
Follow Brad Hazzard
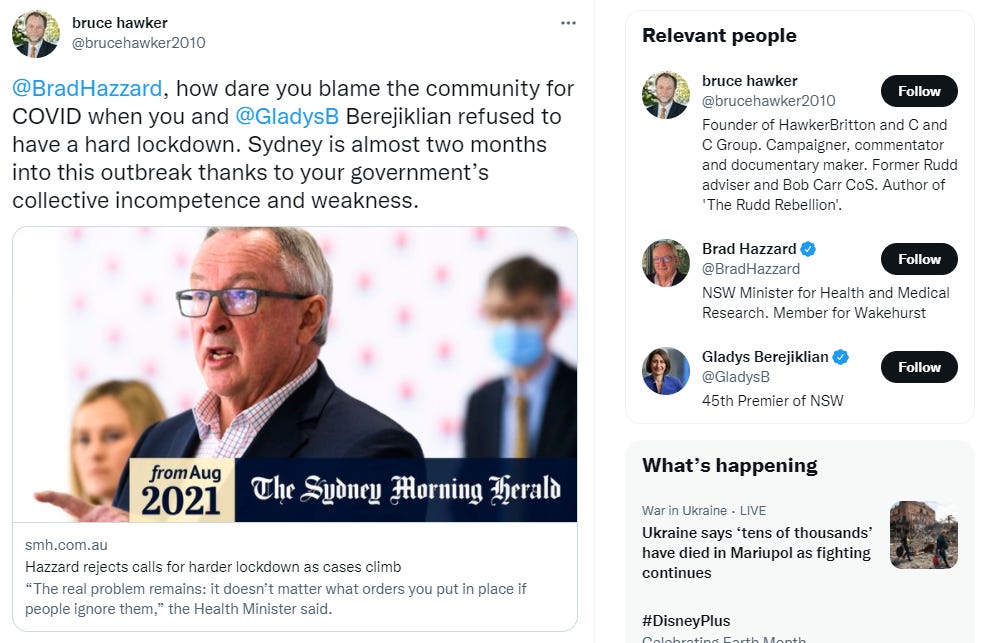(919, 259)
